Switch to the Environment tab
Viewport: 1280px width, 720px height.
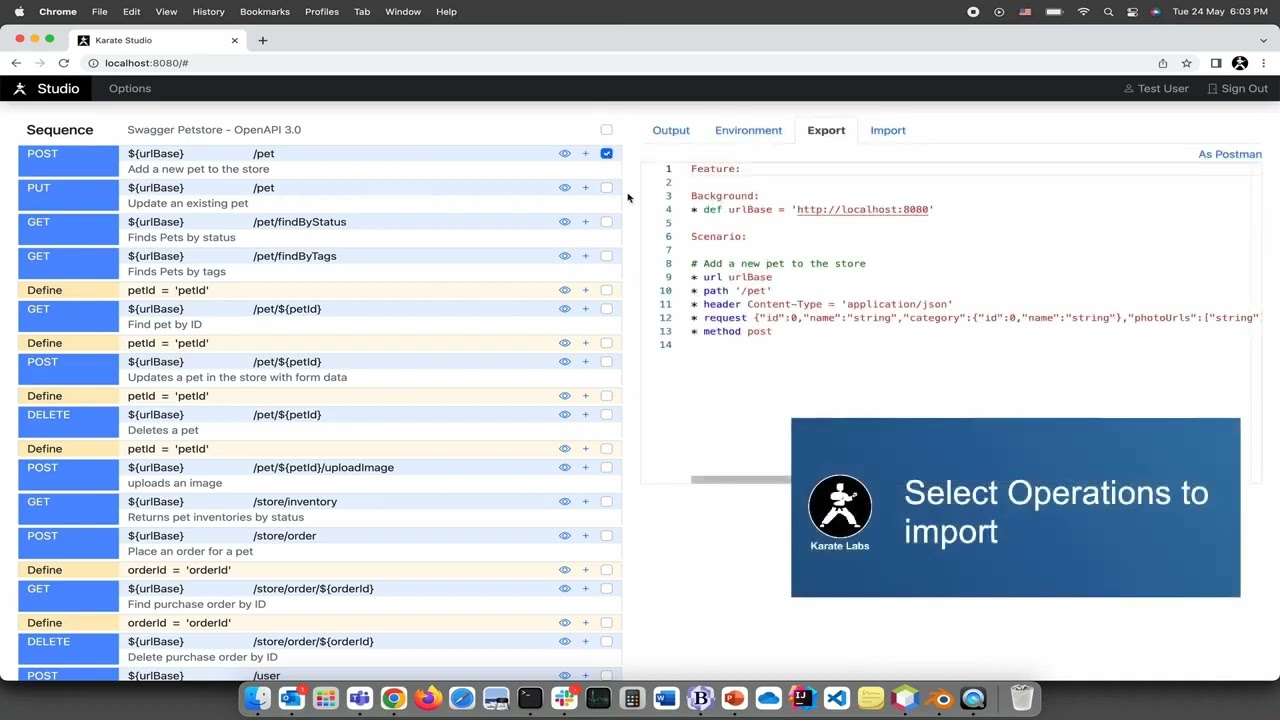tap(748, 130)
